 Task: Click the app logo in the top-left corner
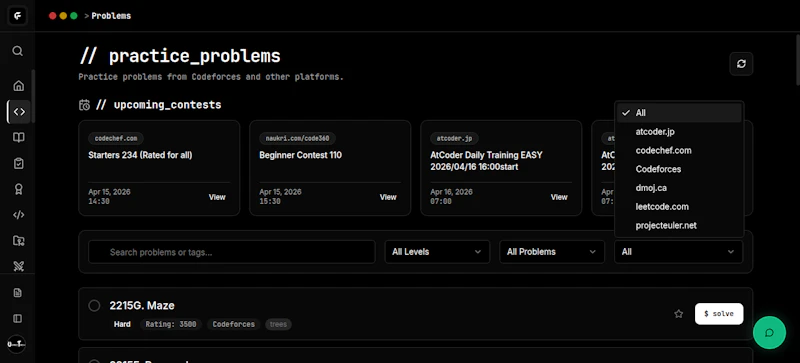click(17, 16)
